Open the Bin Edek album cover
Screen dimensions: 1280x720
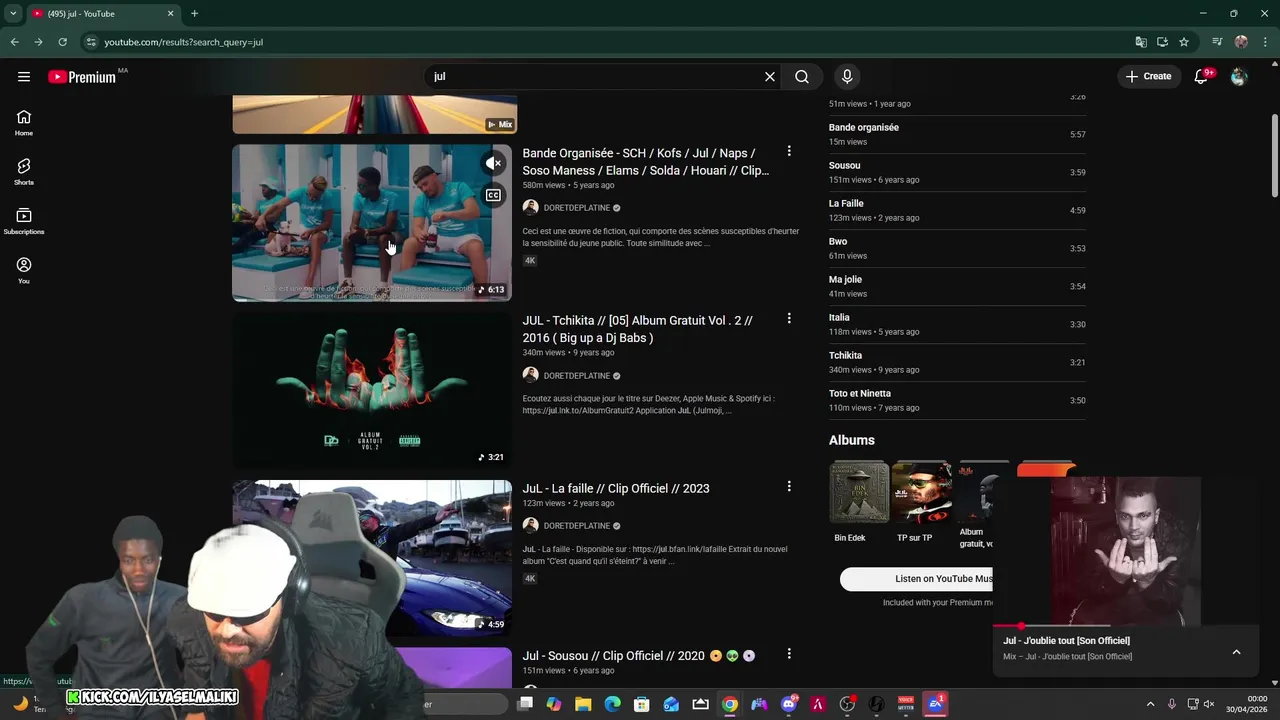[859, 492]
